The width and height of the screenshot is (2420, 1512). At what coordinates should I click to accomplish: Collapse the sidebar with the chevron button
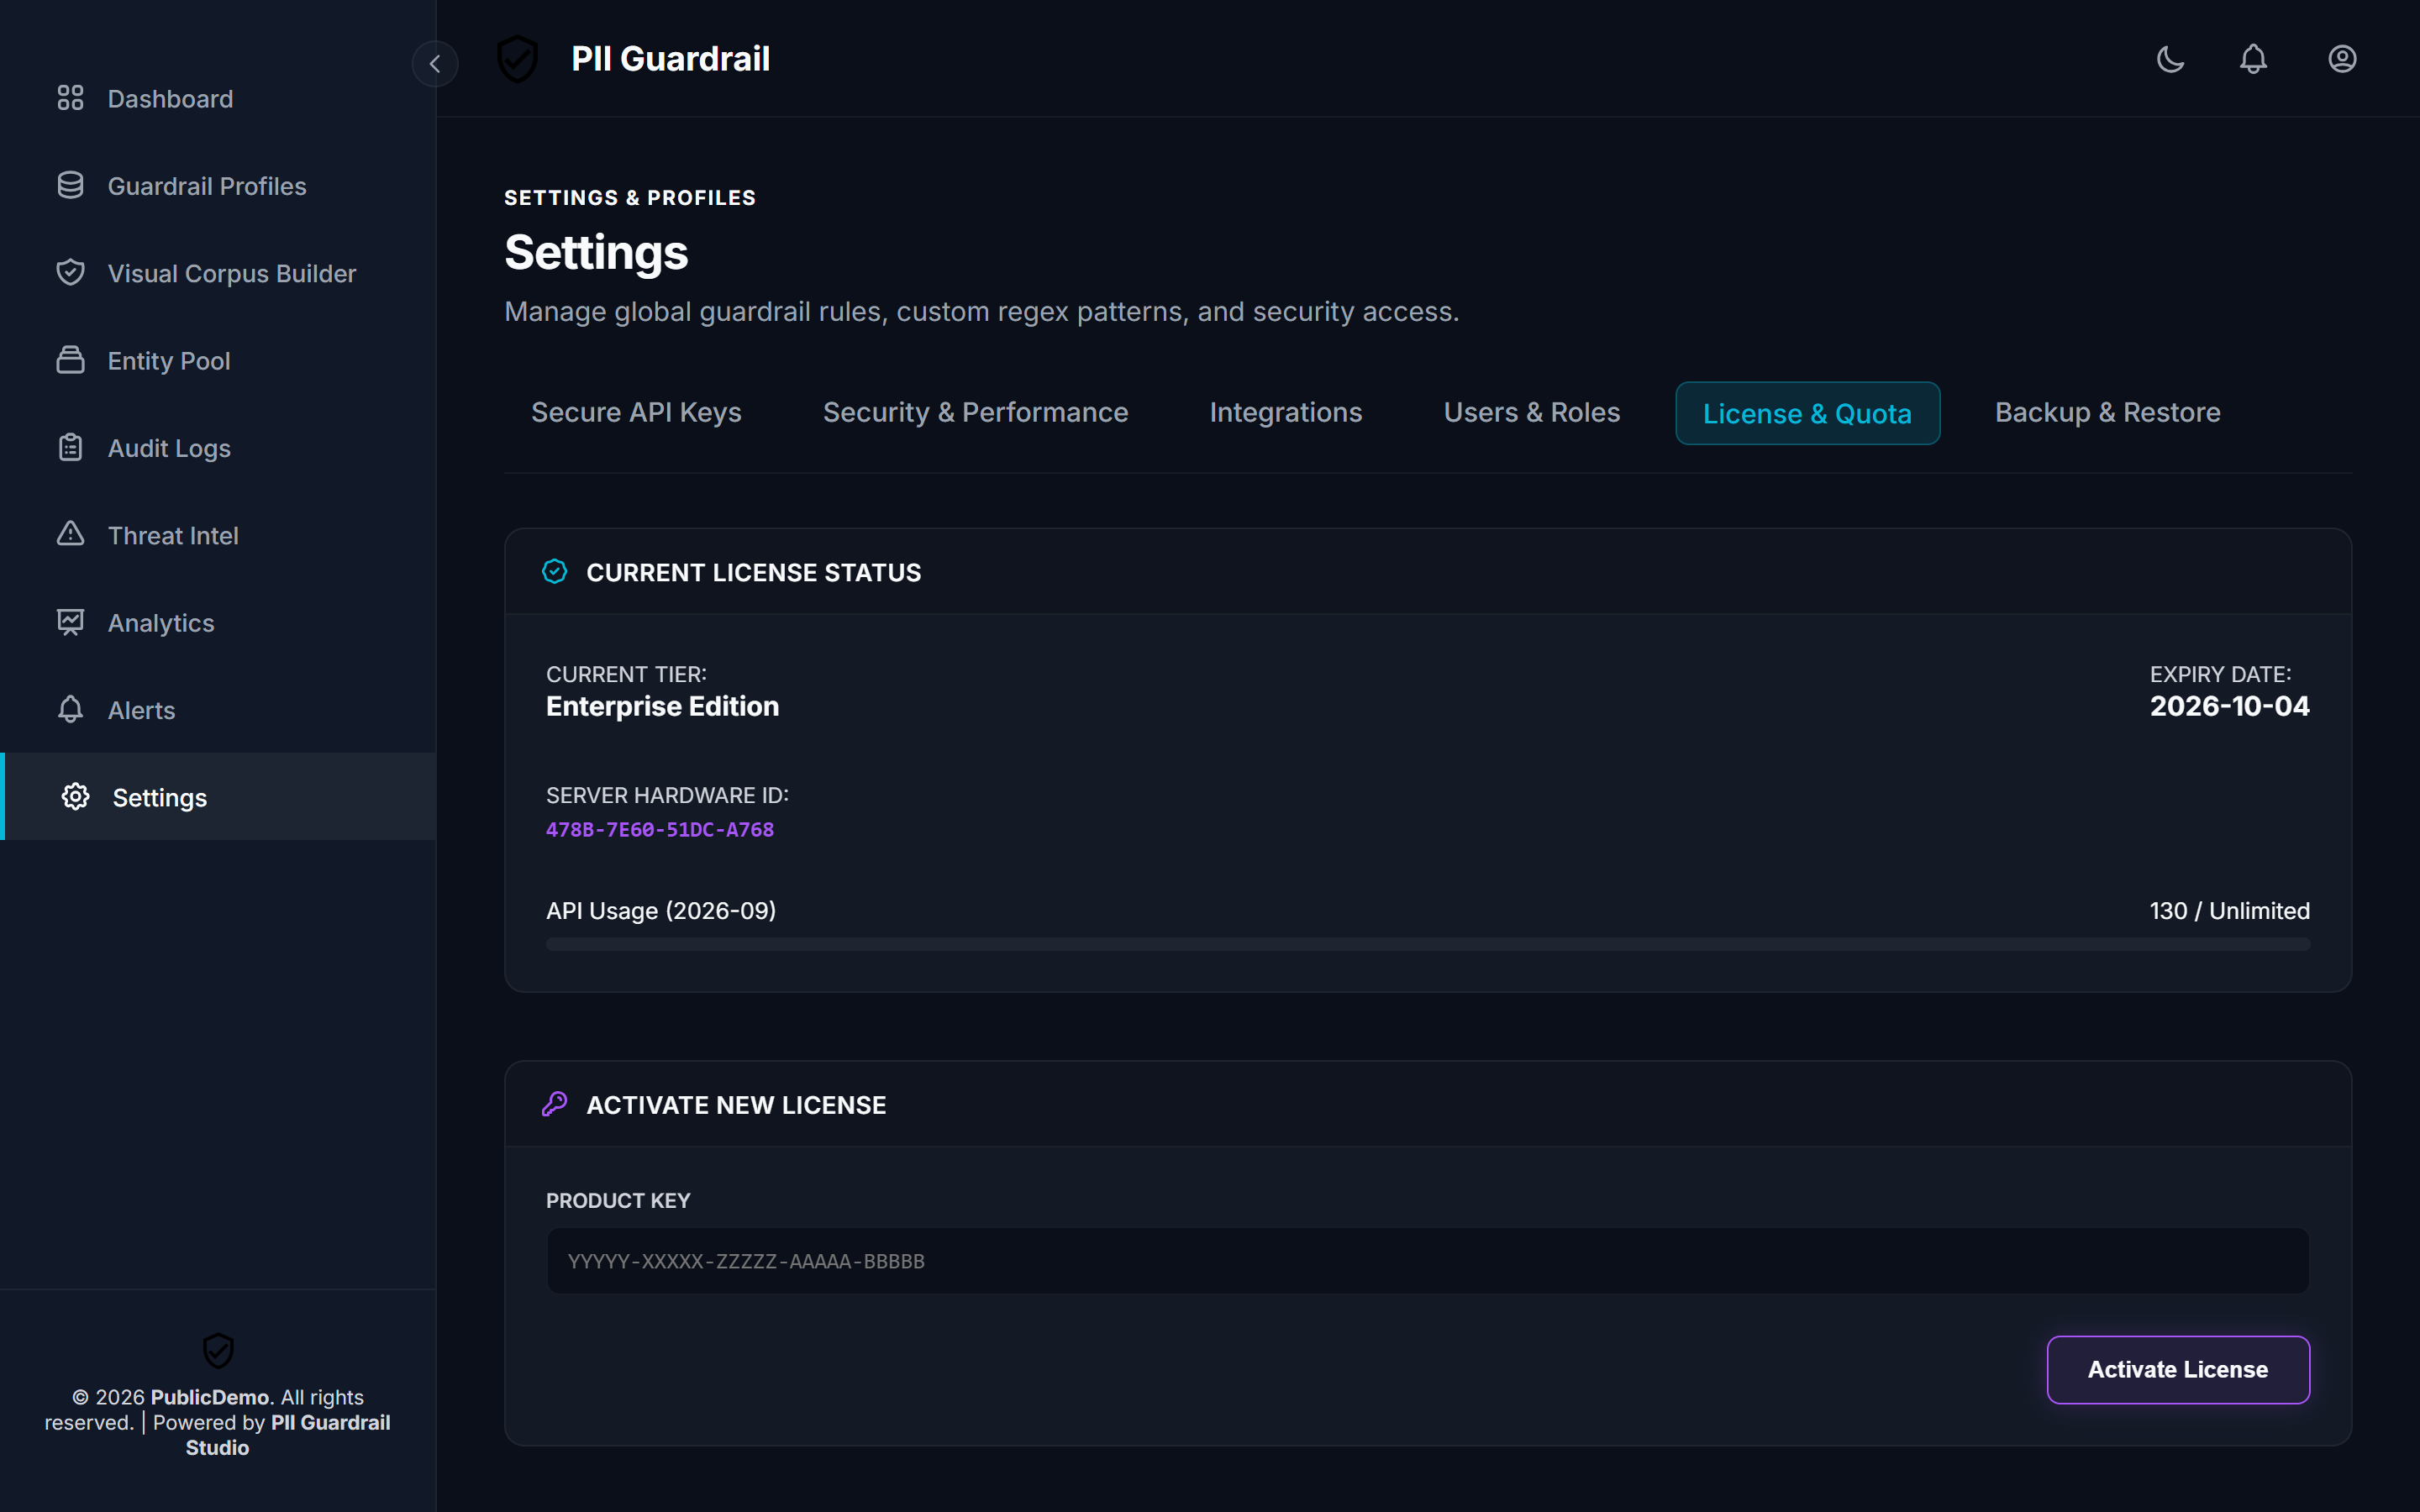coord(435,63)
